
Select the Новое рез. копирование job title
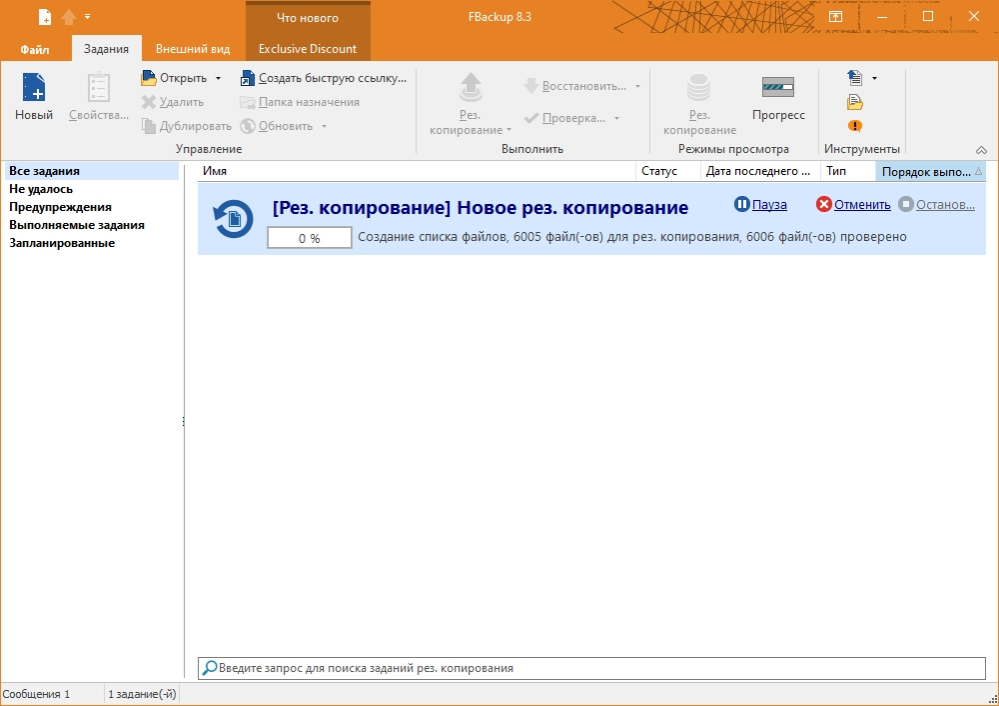pyautogui.click(x=480, y=208)
